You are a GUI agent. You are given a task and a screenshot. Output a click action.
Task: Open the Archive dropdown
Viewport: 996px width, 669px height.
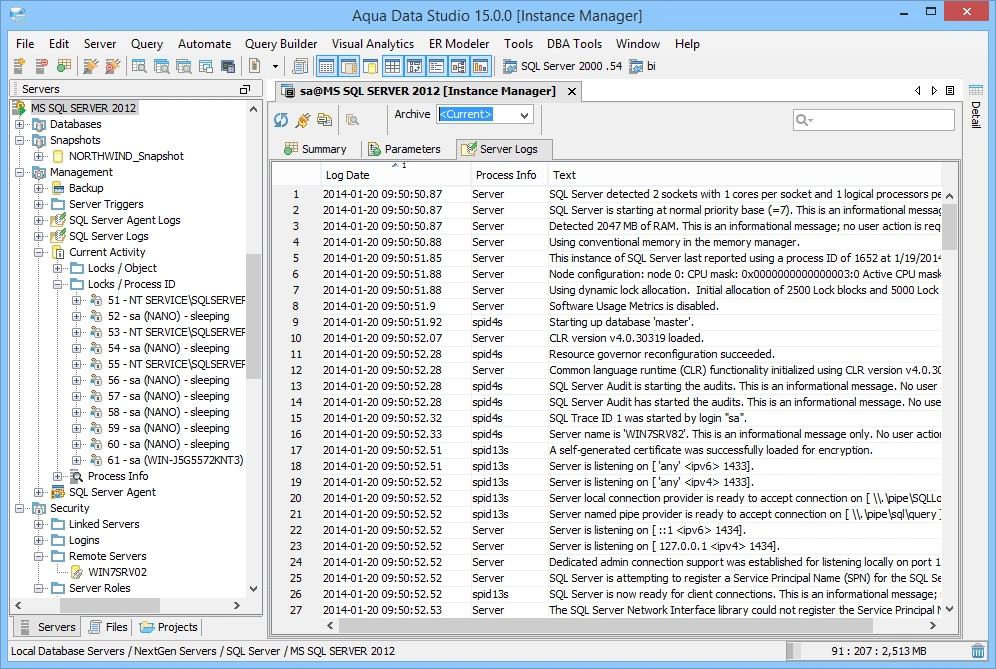[524, 115]
